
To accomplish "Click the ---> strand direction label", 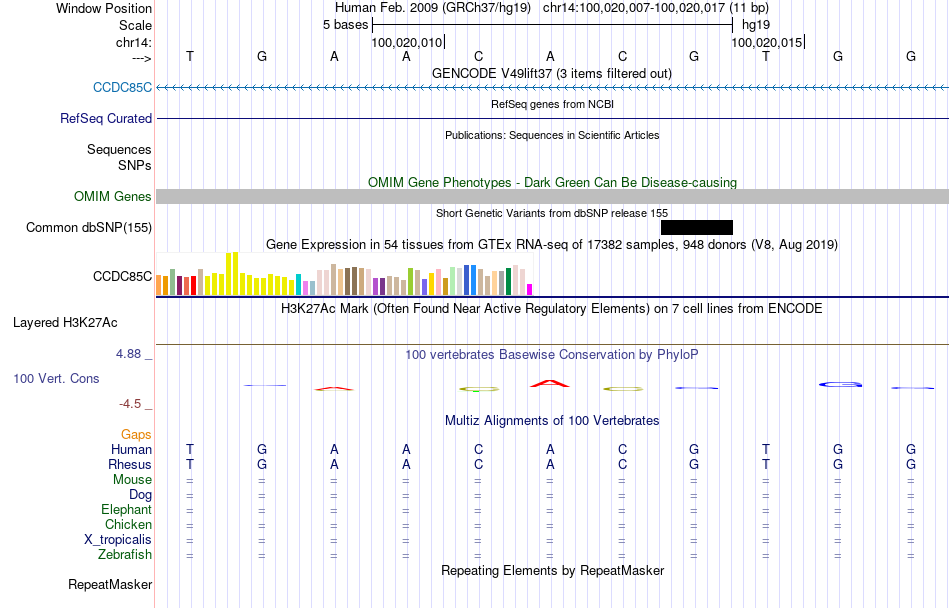I will (141, 58).
